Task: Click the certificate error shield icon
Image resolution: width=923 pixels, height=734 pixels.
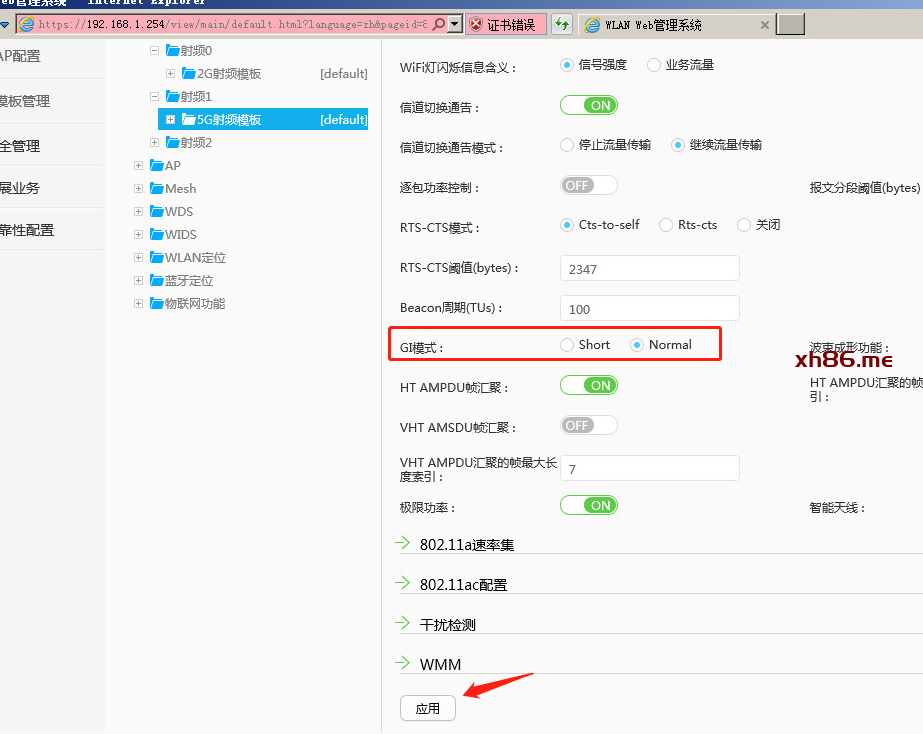Action: pyautogui.click(x=476, y=24)
